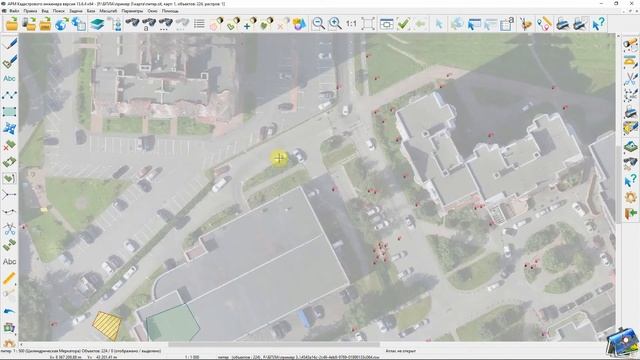This screenshot has height=360, width=640.
Task: Click the blue pointer with window icon
Action: 474,24
